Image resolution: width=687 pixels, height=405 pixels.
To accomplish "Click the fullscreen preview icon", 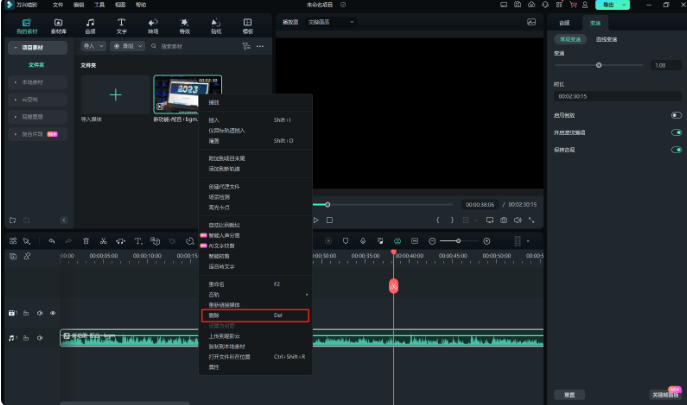I will (531, 219).
